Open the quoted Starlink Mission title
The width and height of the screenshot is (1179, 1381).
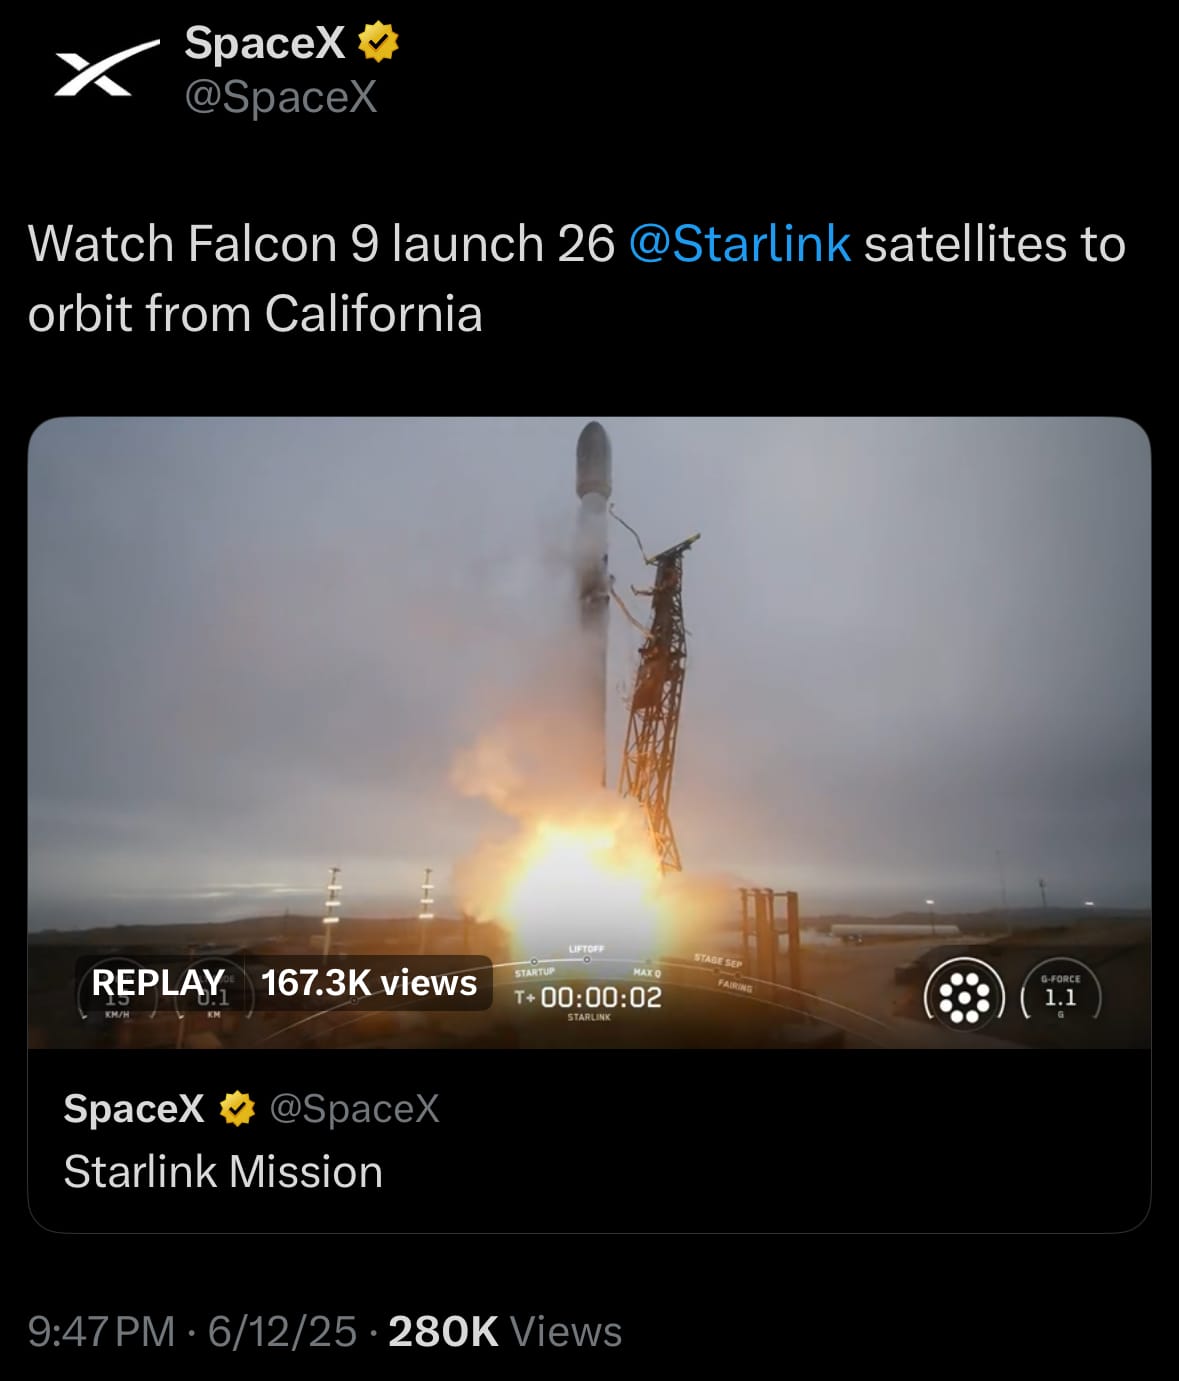coord(223,1171)
